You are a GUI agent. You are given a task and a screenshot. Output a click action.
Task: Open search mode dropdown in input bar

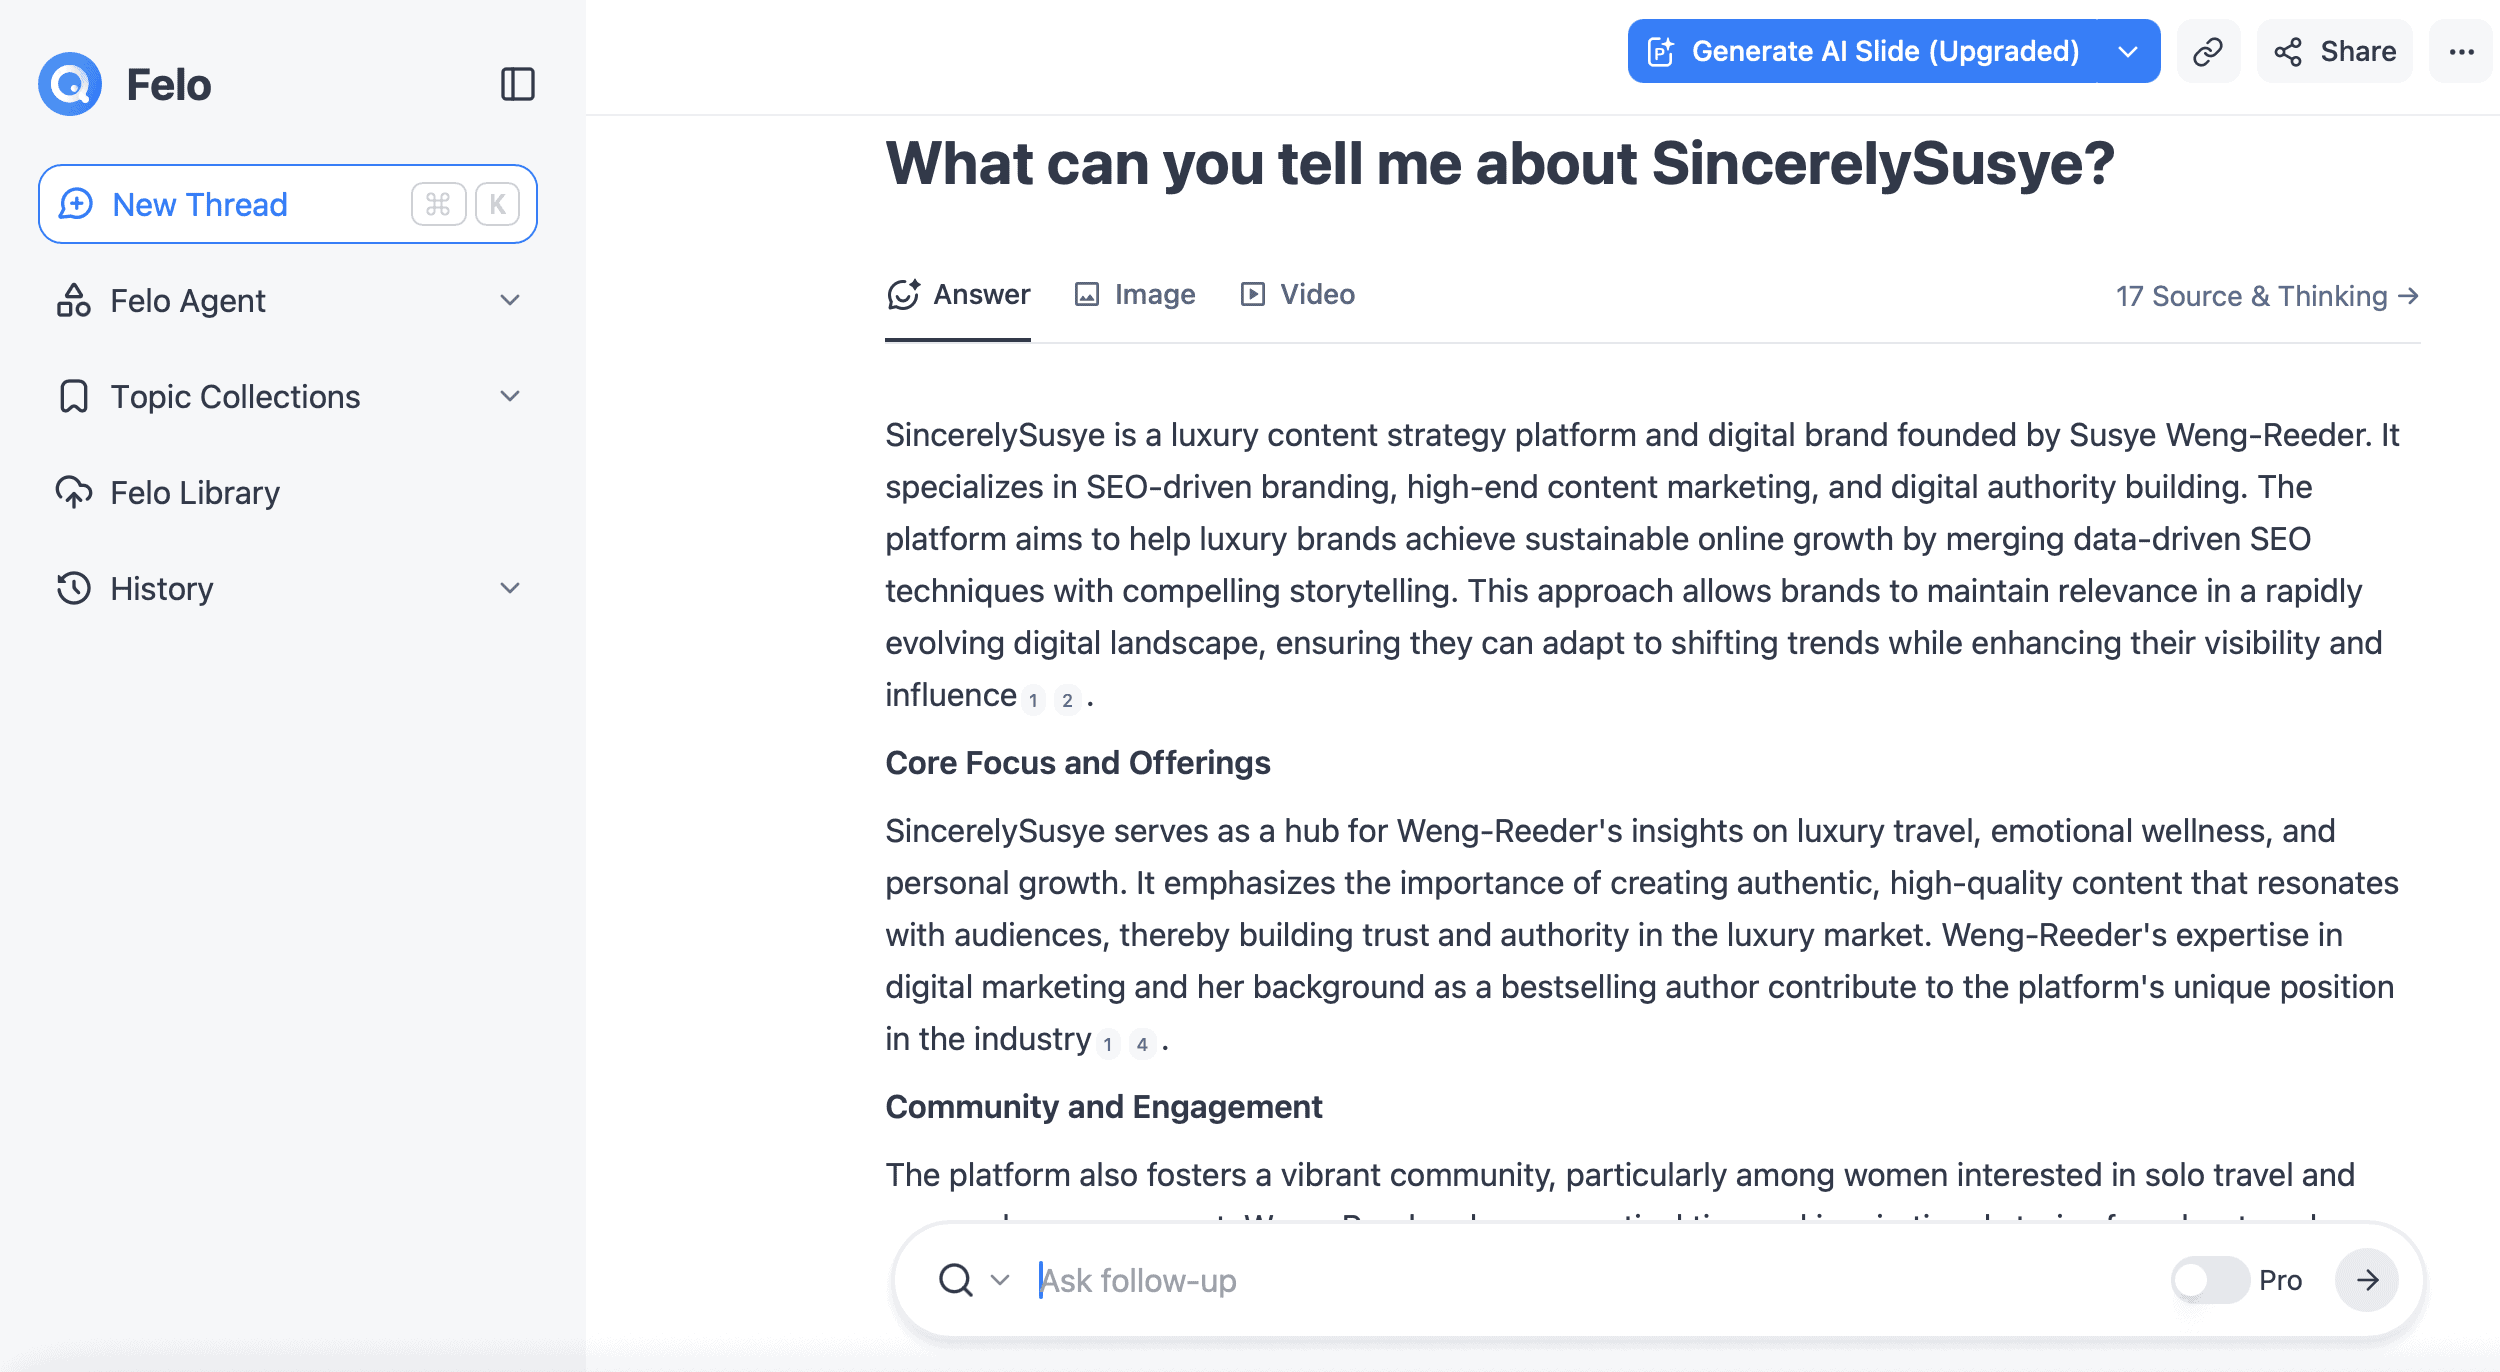tap(1000, 1280)
